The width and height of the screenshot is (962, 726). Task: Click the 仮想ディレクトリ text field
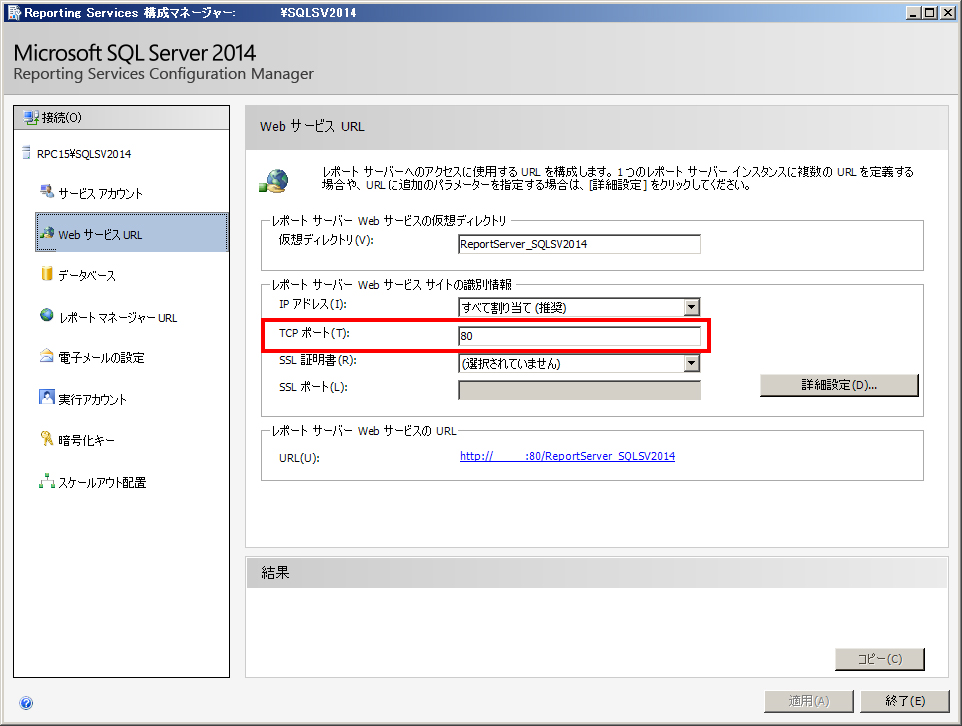pos(579,244)
